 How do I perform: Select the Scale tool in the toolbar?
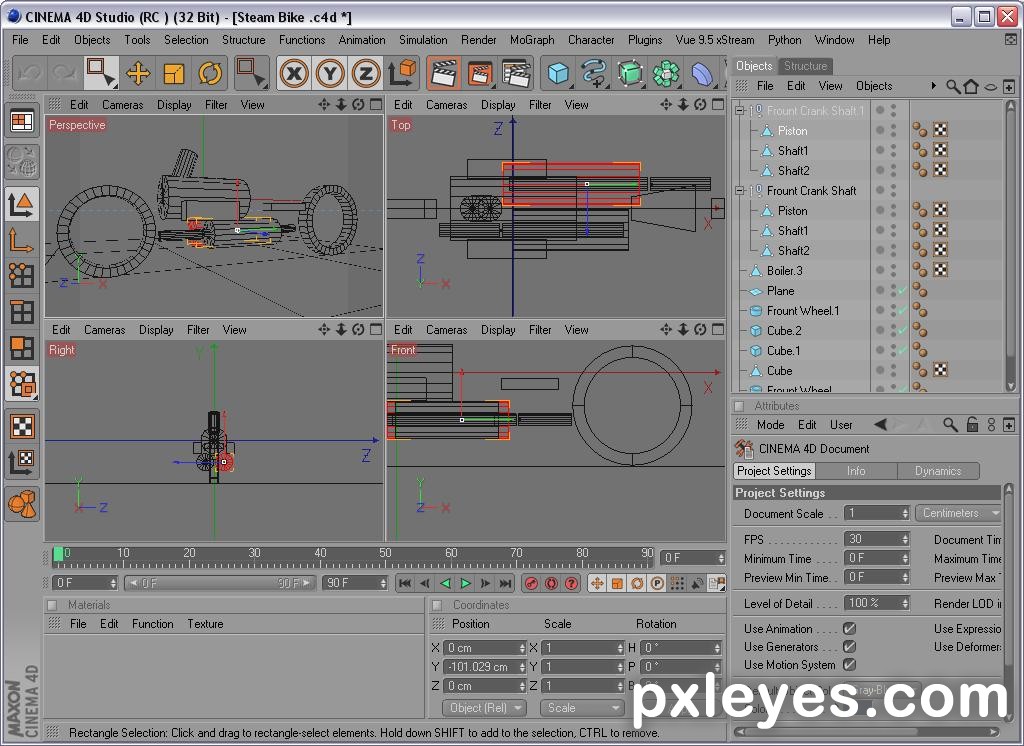(174, 73)
